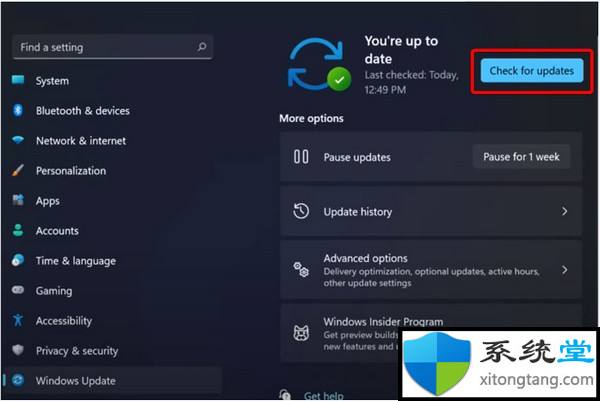Click the search magnifier icon
This screenshot has height=401, width=600.
(202, 47)
